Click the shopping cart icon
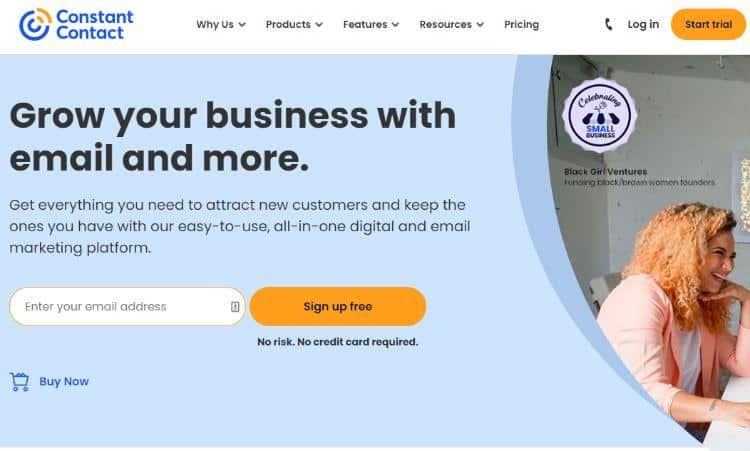 coord(20,382)
